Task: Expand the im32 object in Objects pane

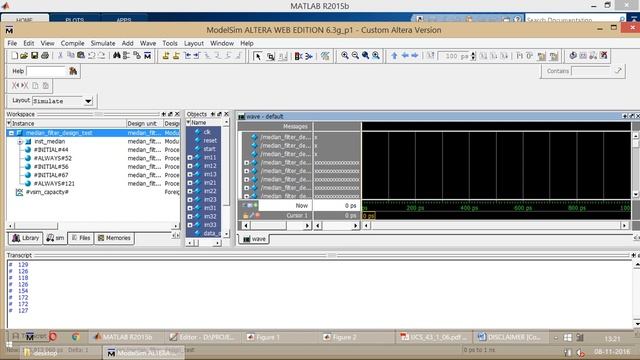Action: pos(190,217)
